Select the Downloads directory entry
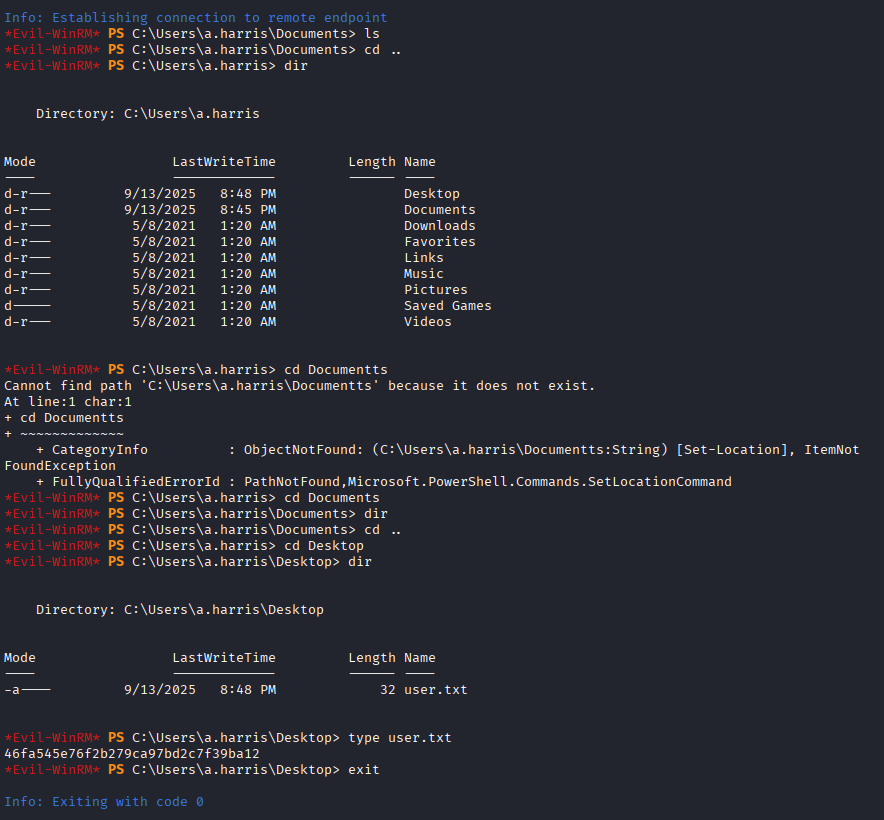The width and height of the screenshot is (884, 820). point(439,226)
